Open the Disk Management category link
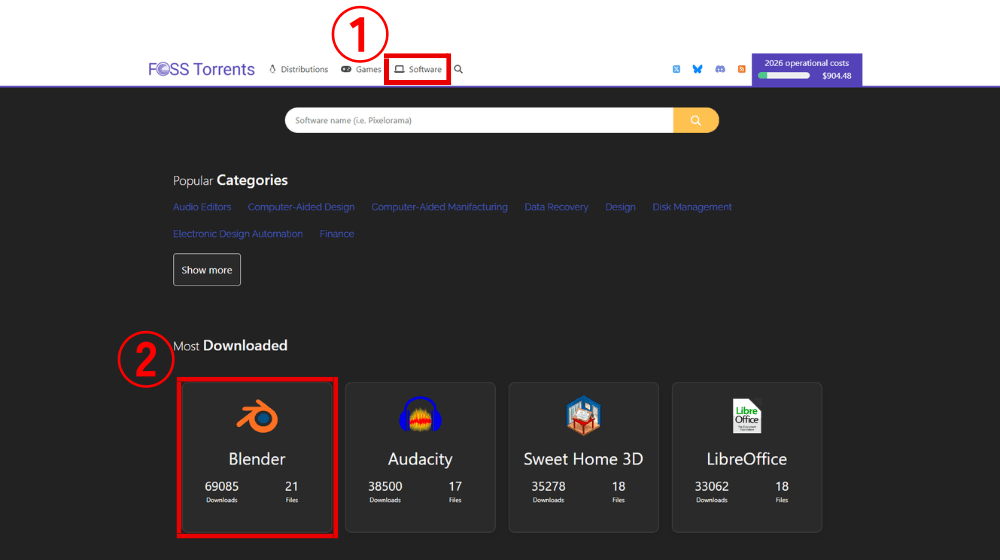 [692, 207]
